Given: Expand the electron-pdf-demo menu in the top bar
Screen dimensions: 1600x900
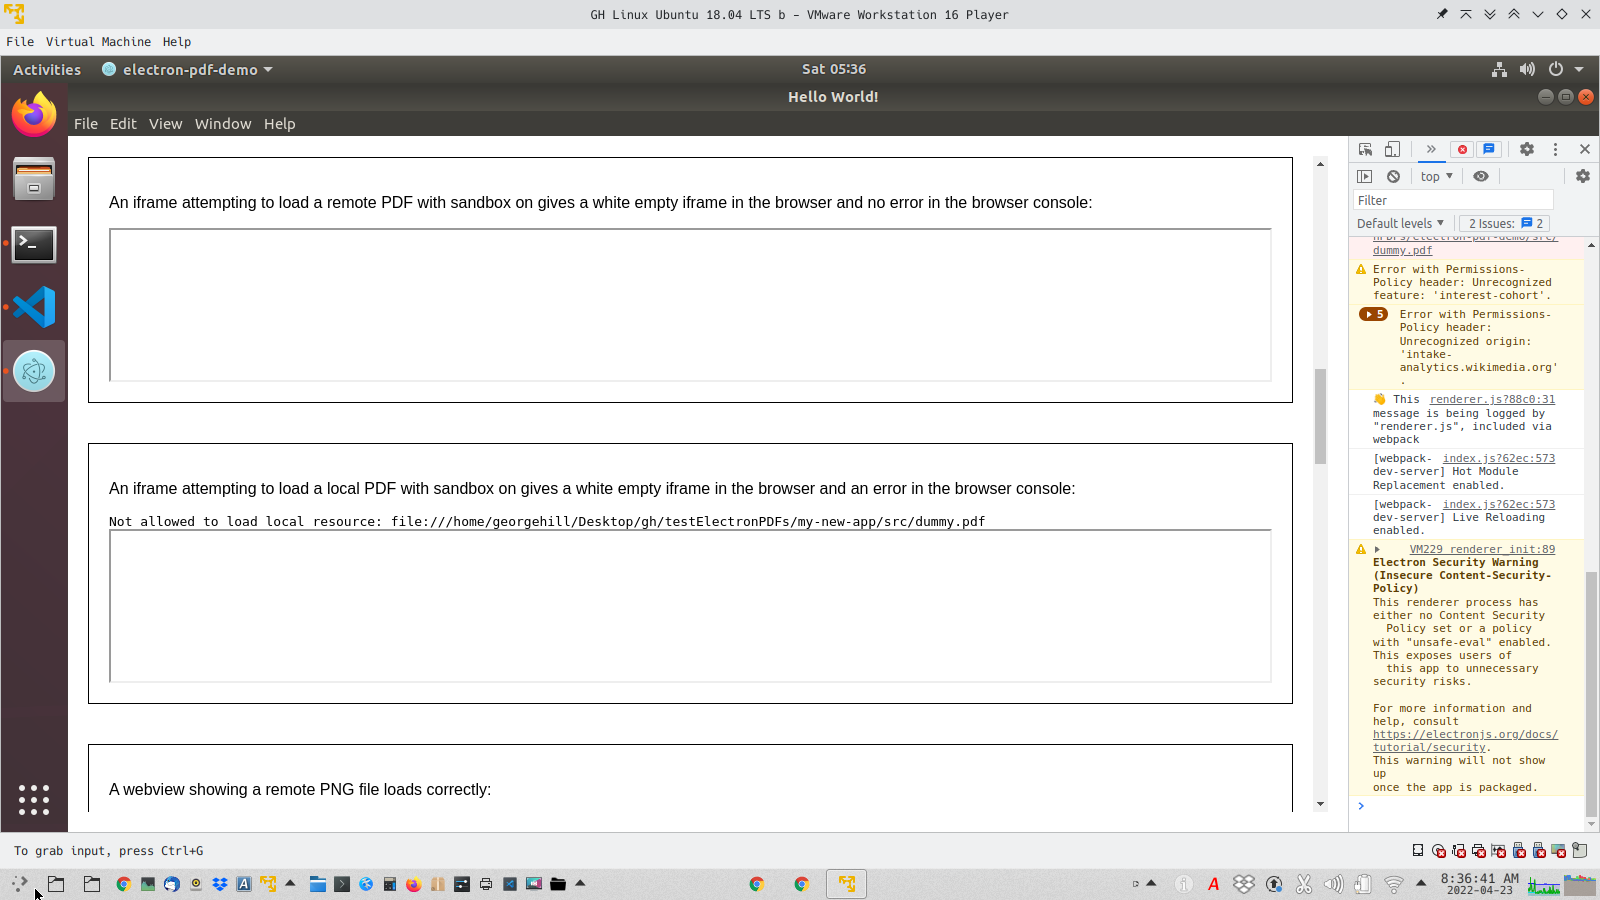Looking at the screenshot, I should [190, 69].
